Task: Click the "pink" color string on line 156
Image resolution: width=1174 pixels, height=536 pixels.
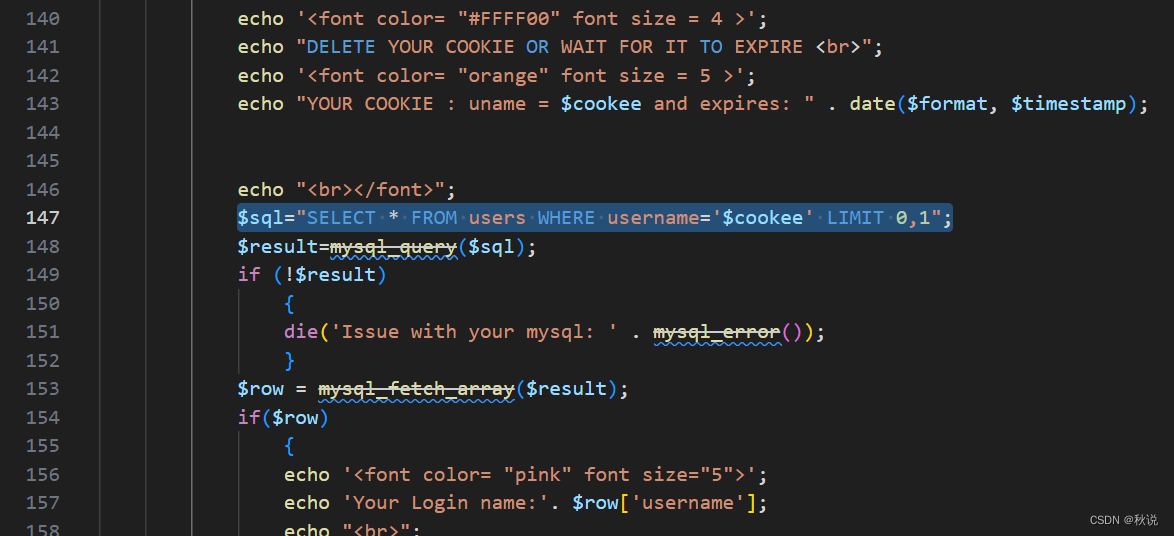Action: (538, 475)
